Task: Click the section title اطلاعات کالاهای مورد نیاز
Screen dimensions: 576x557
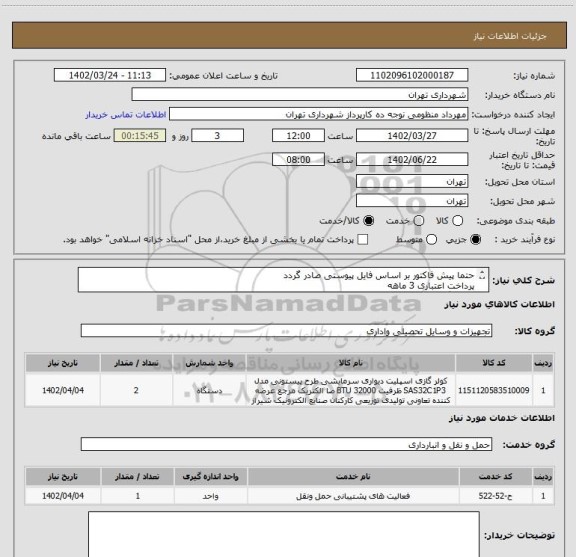Action: tap(500, 304)
